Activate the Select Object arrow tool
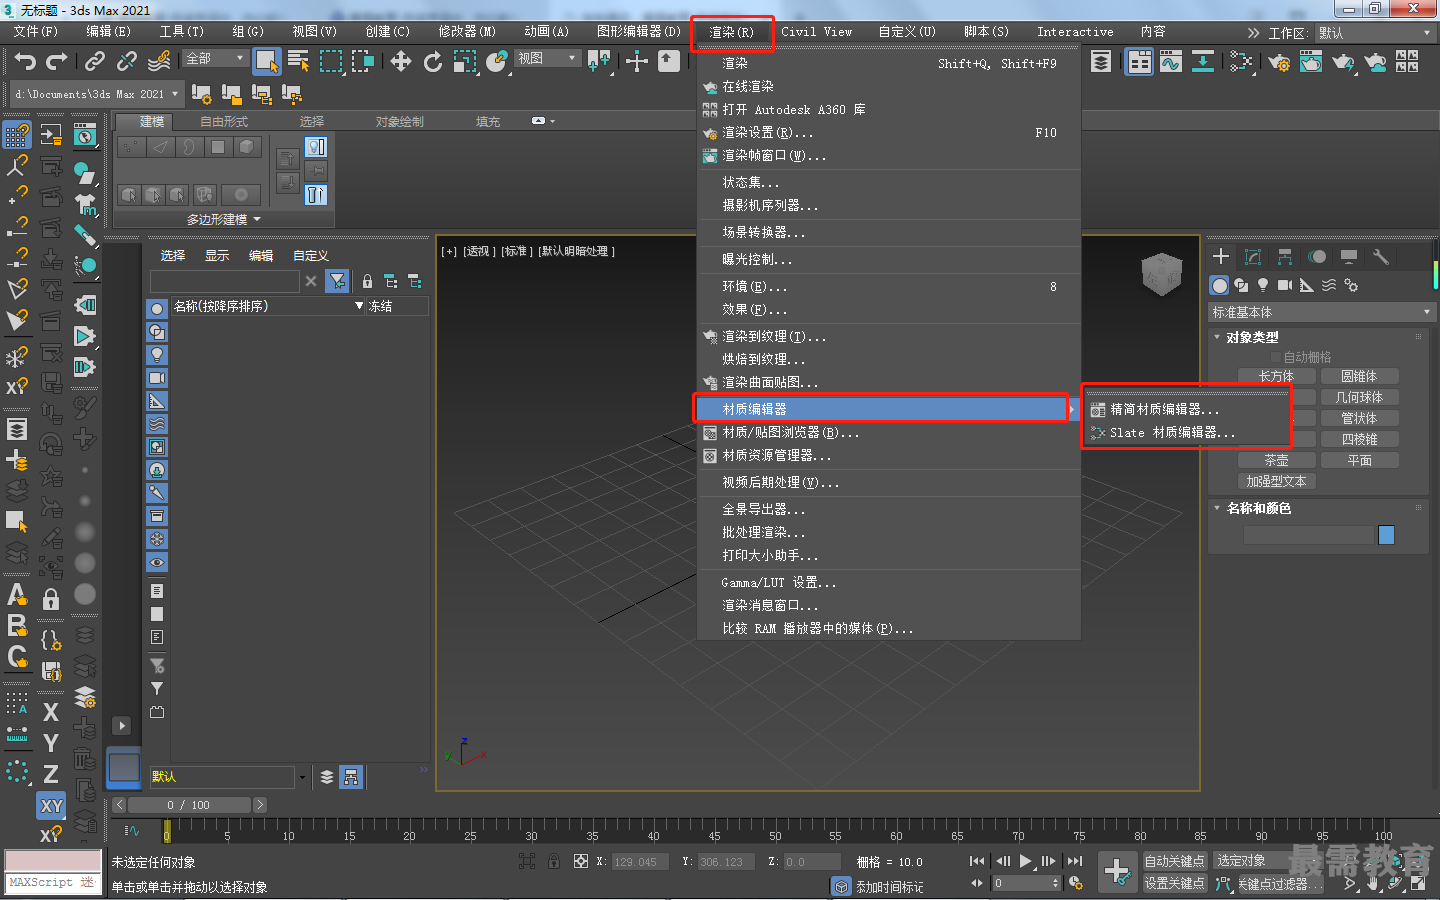1440x900 pixels. point(266,62)
